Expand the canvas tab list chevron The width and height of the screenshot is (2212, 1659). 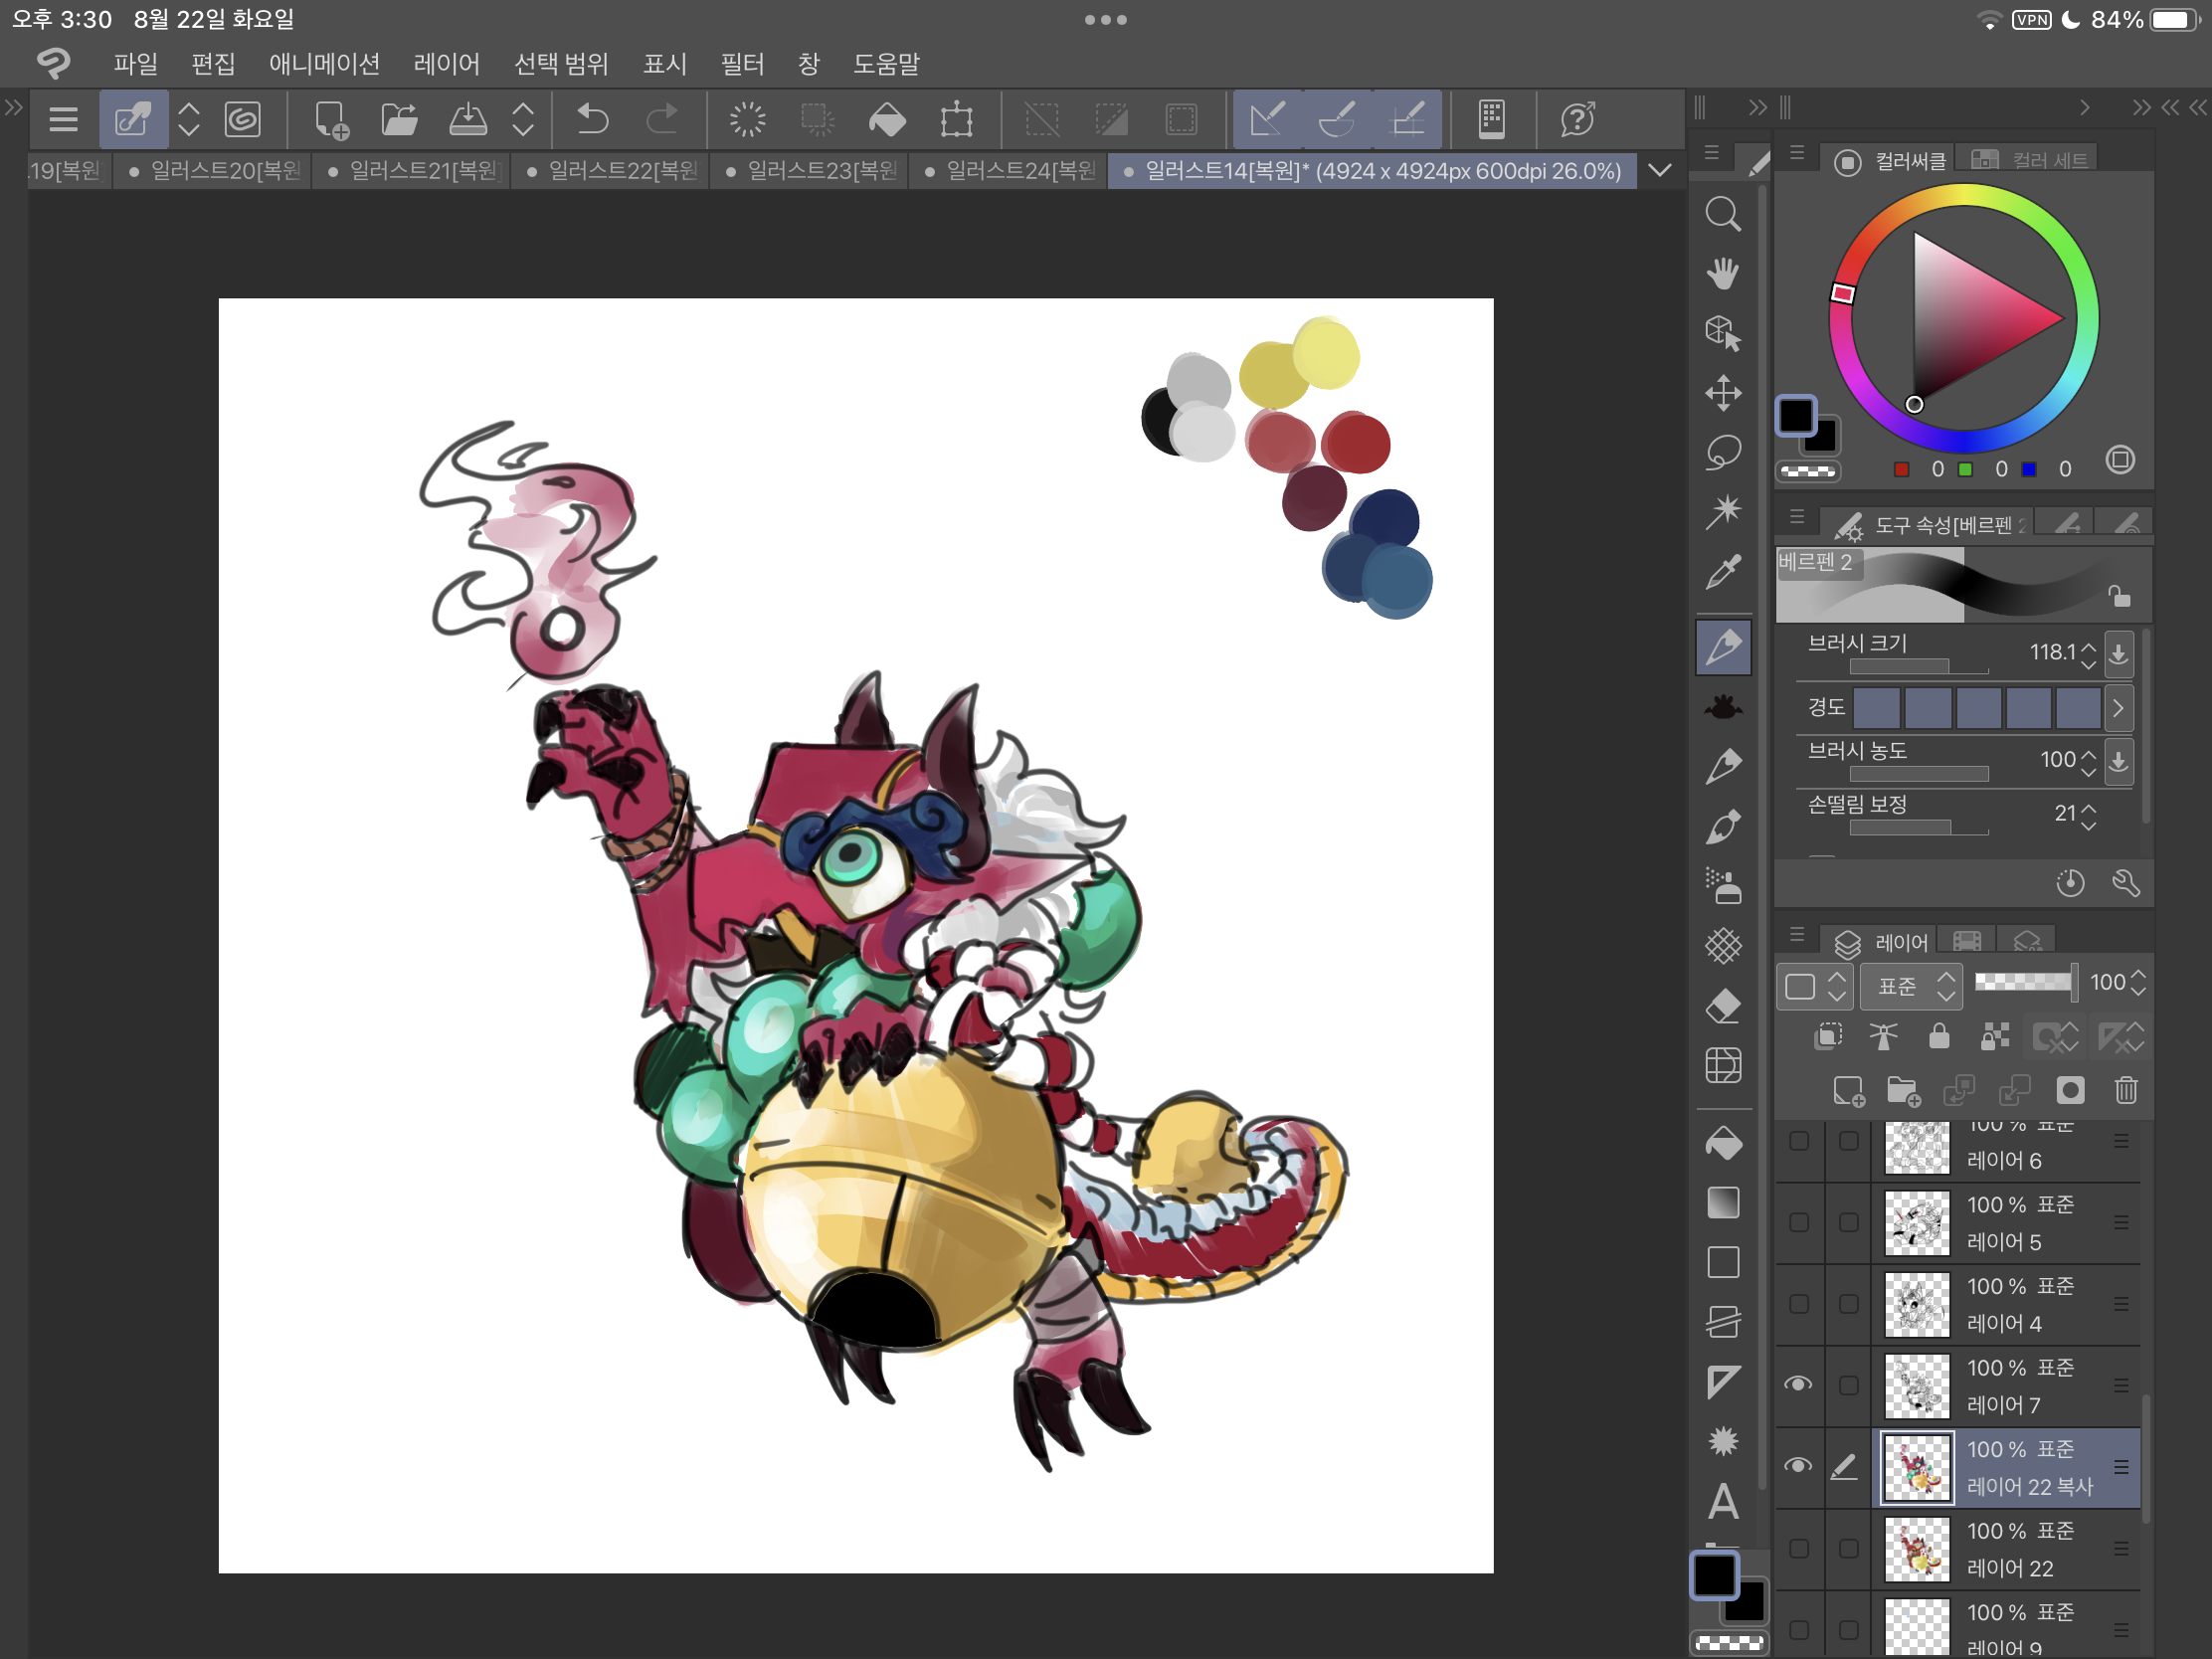coord(1660,171)
